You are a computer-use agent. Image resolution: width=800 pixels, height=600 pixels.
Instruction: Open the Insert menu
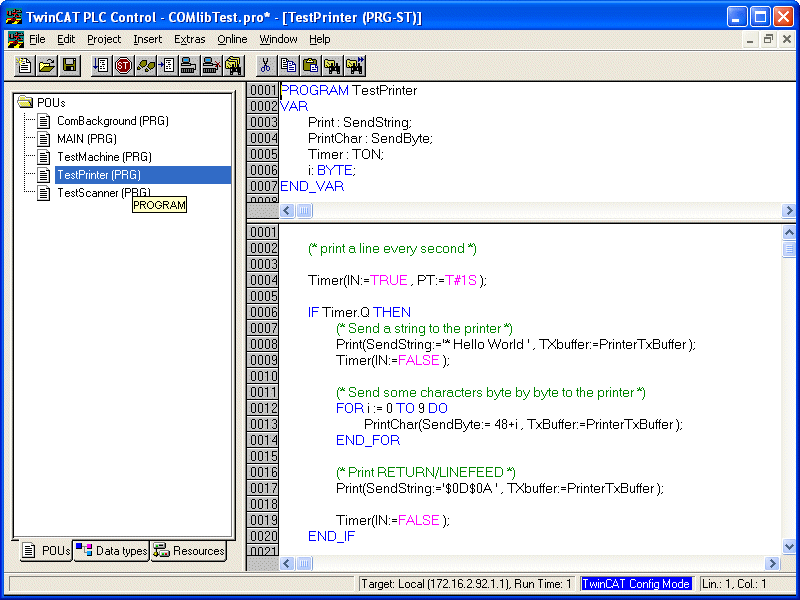coord(147,39)
